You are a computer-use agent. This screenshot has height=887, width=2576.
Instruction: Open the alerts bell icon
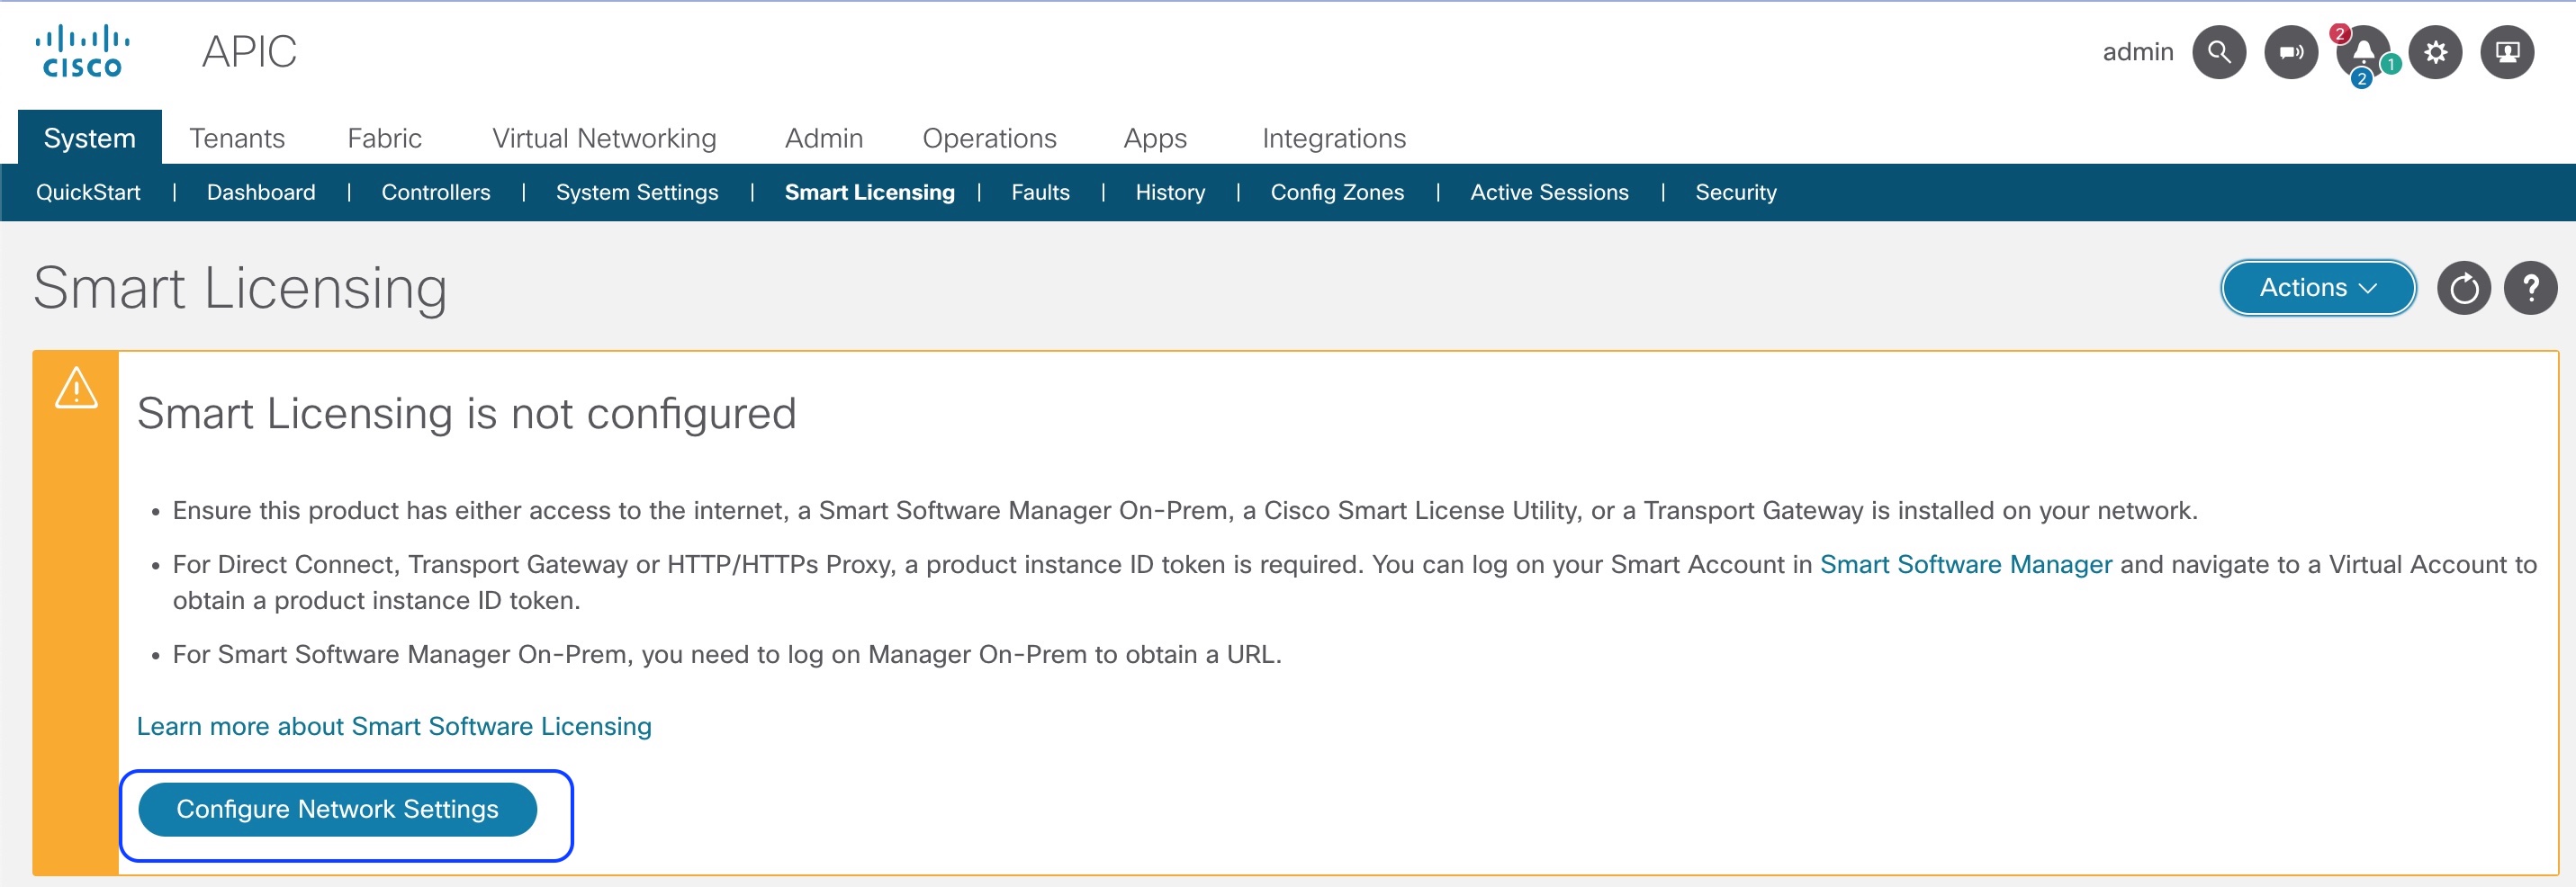click(2363, 52)
